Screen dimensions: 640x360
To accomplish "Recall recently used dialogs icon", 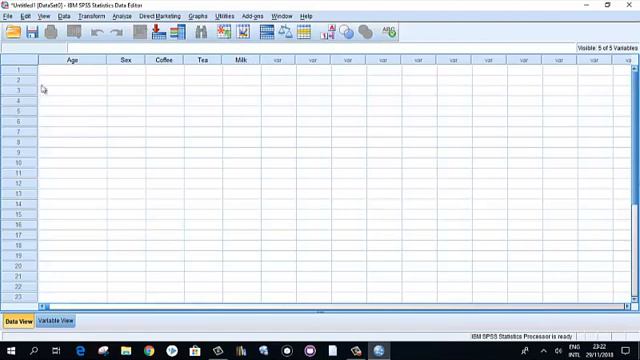I will tap(74, 32).
